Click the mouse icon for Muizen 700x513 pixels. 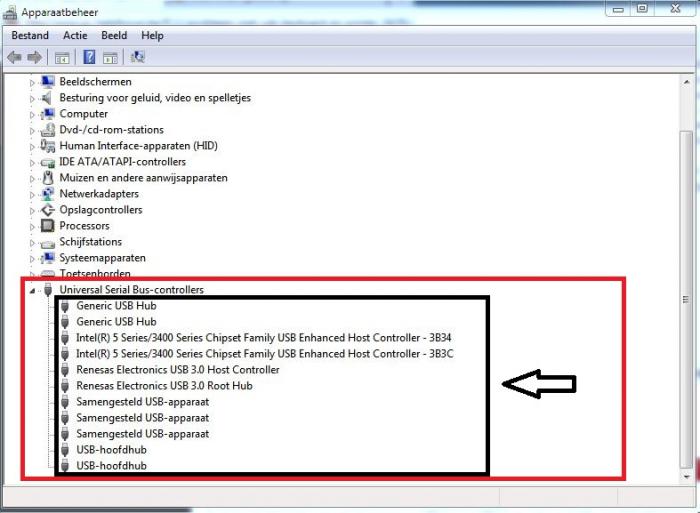point(47,178)
